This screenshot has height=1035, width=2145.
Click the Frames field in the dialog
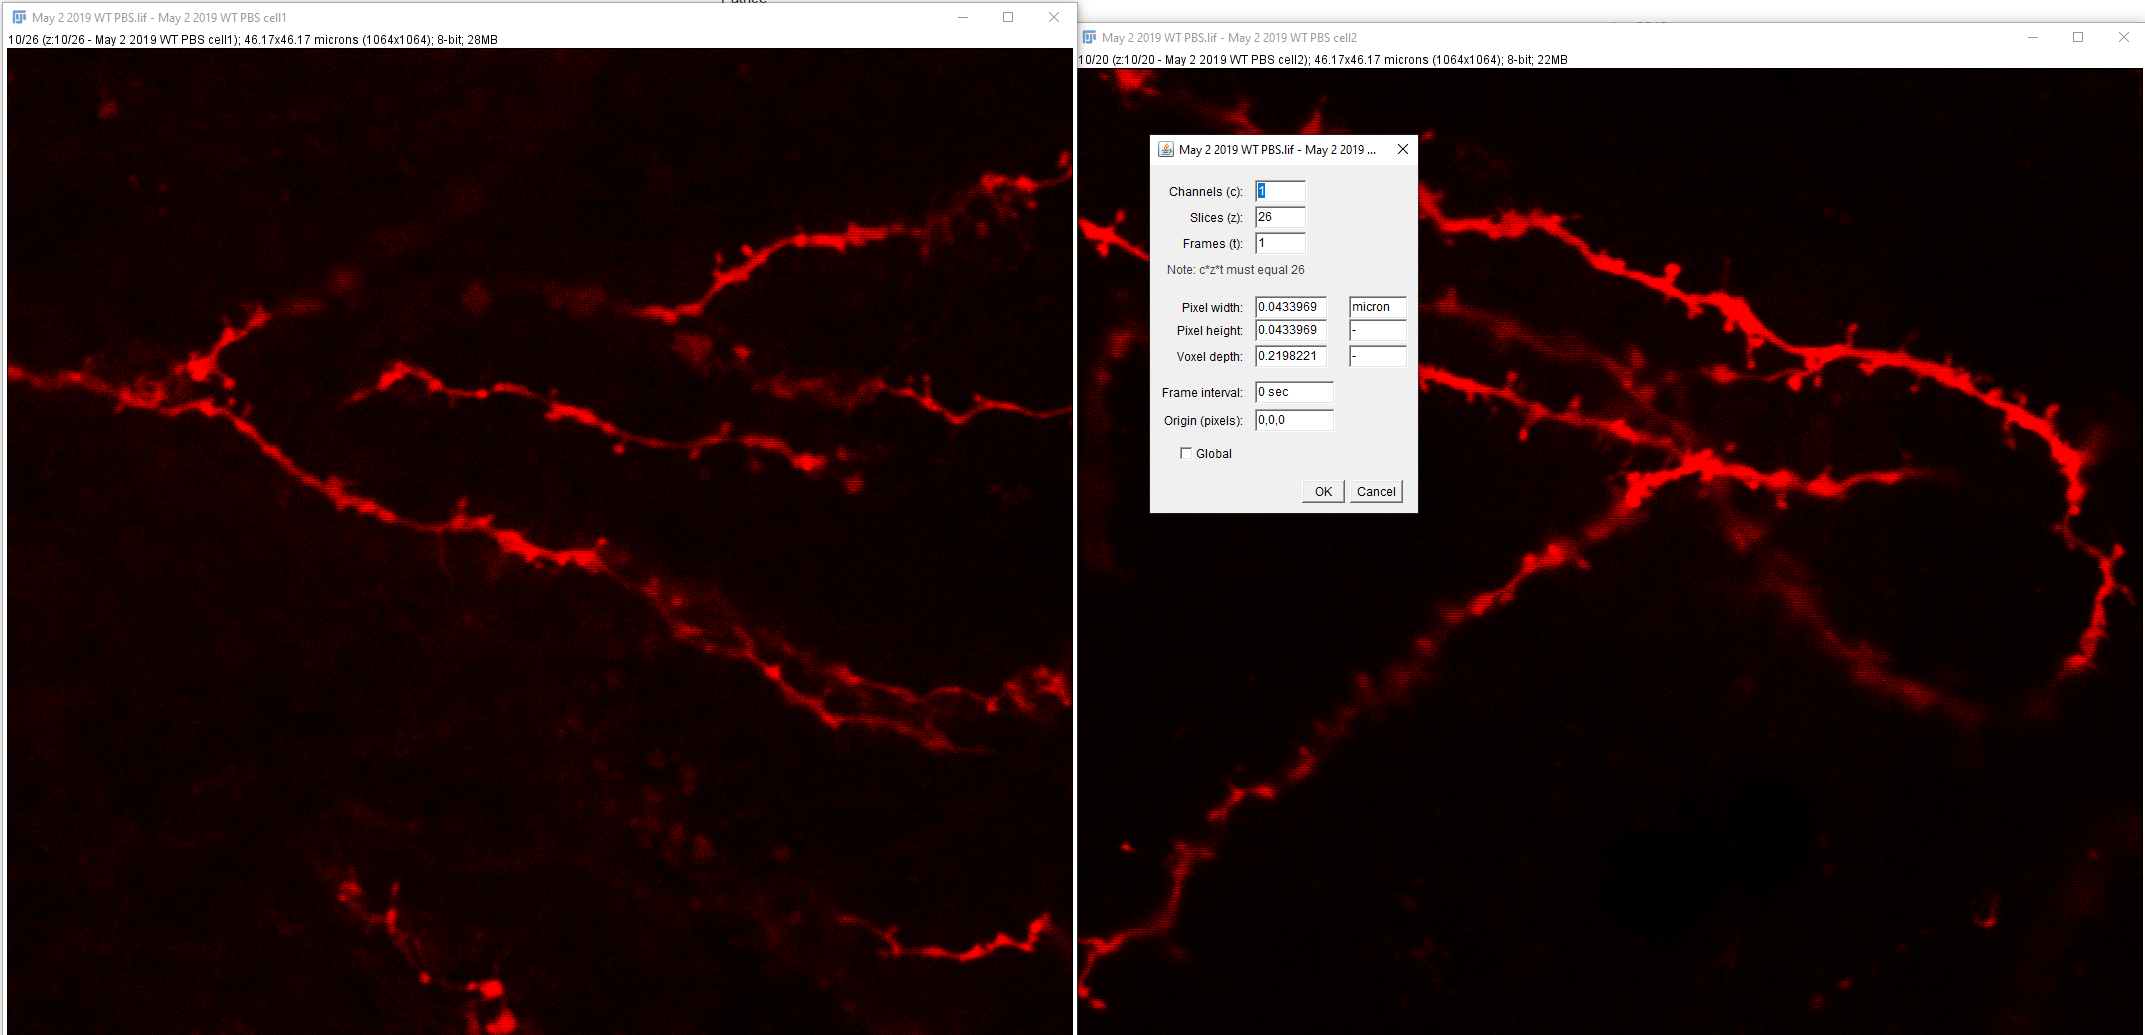pyautogui.click(x=1279, y=243)
